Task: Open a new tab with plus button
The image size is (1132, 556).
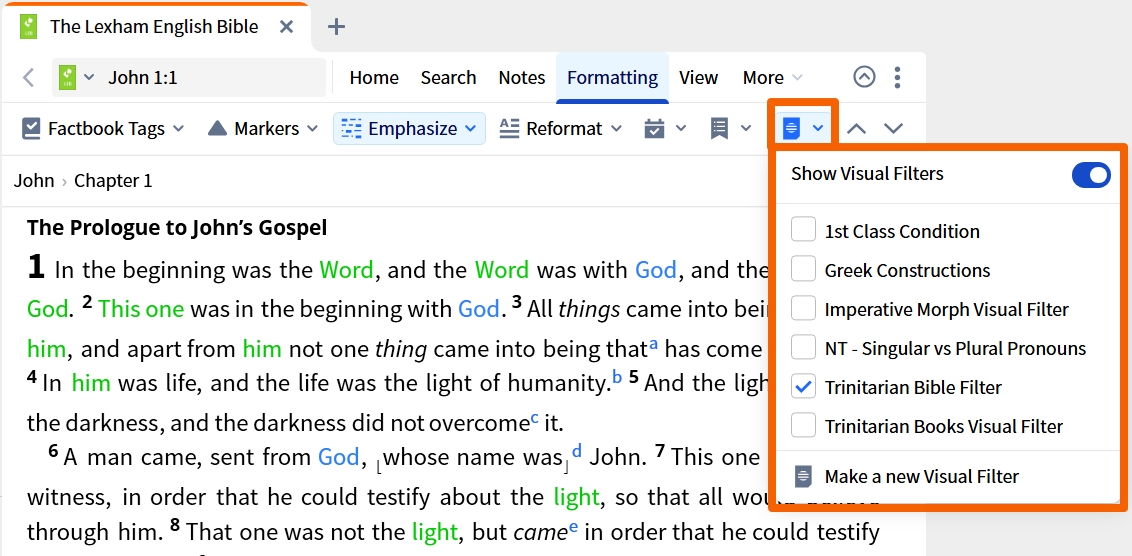Action: 336,27
